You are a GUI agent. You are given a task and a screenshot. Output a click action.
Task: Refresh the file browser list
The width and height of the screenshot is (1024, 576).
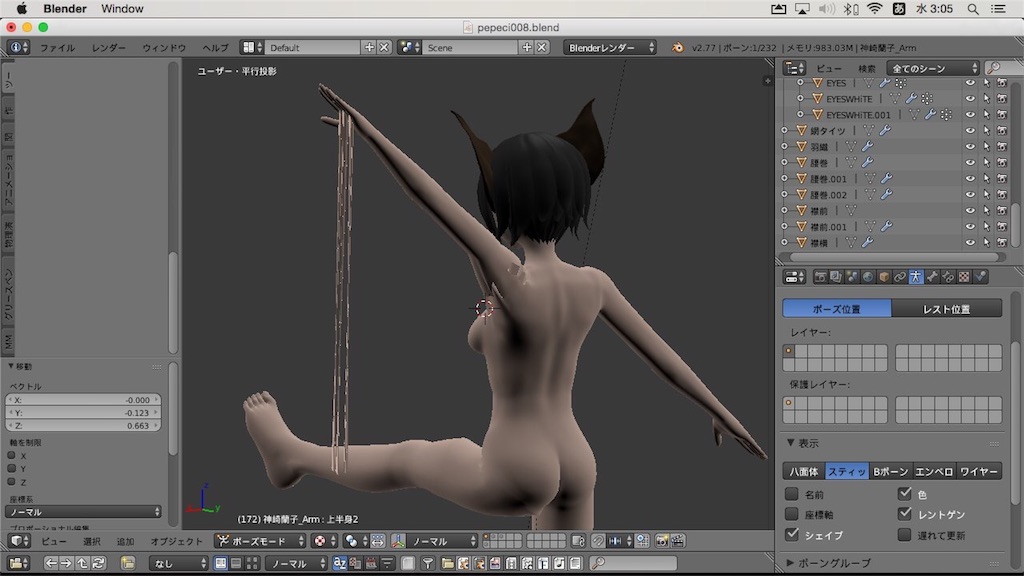point(99,563)
